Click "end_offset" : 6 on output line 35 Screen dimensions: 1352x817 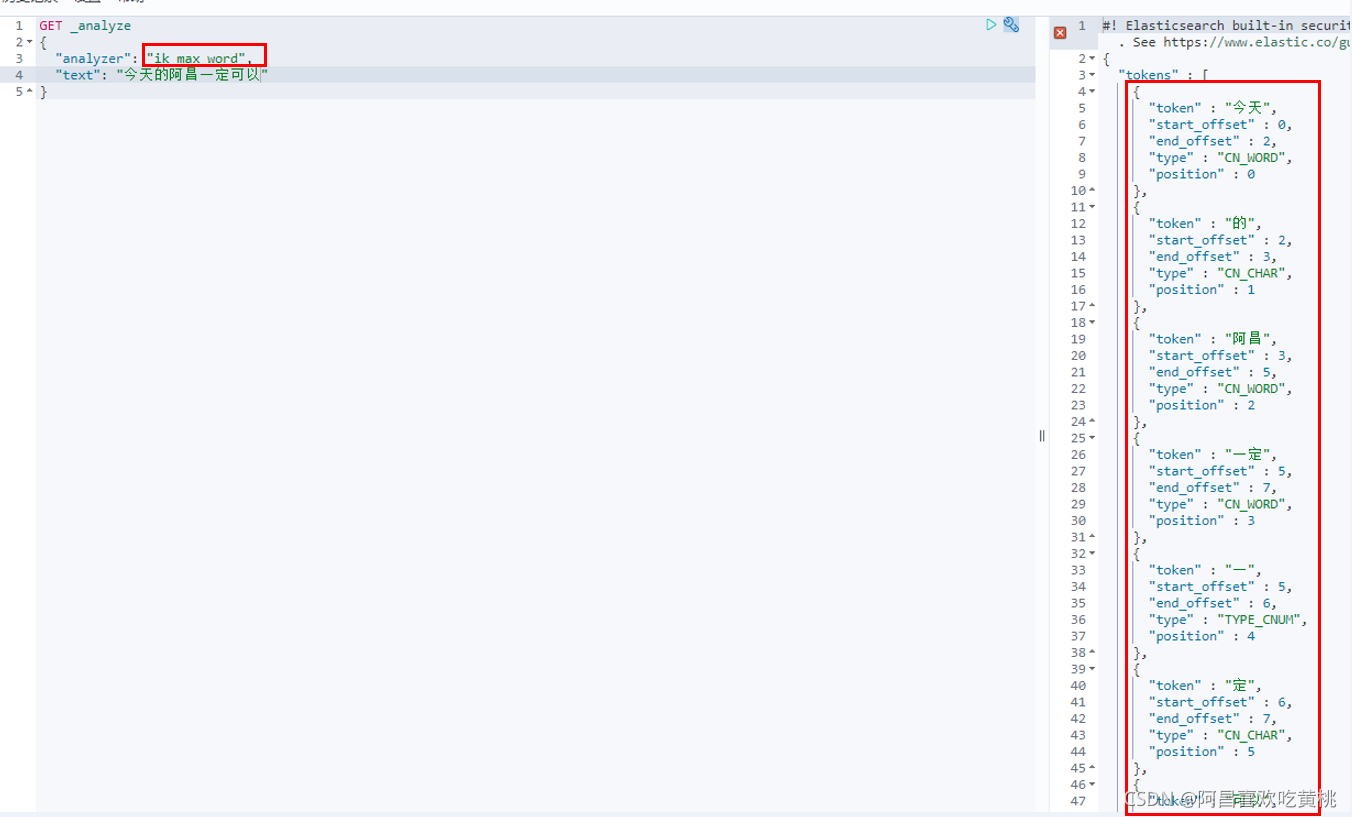click(x=1212, y=603)
